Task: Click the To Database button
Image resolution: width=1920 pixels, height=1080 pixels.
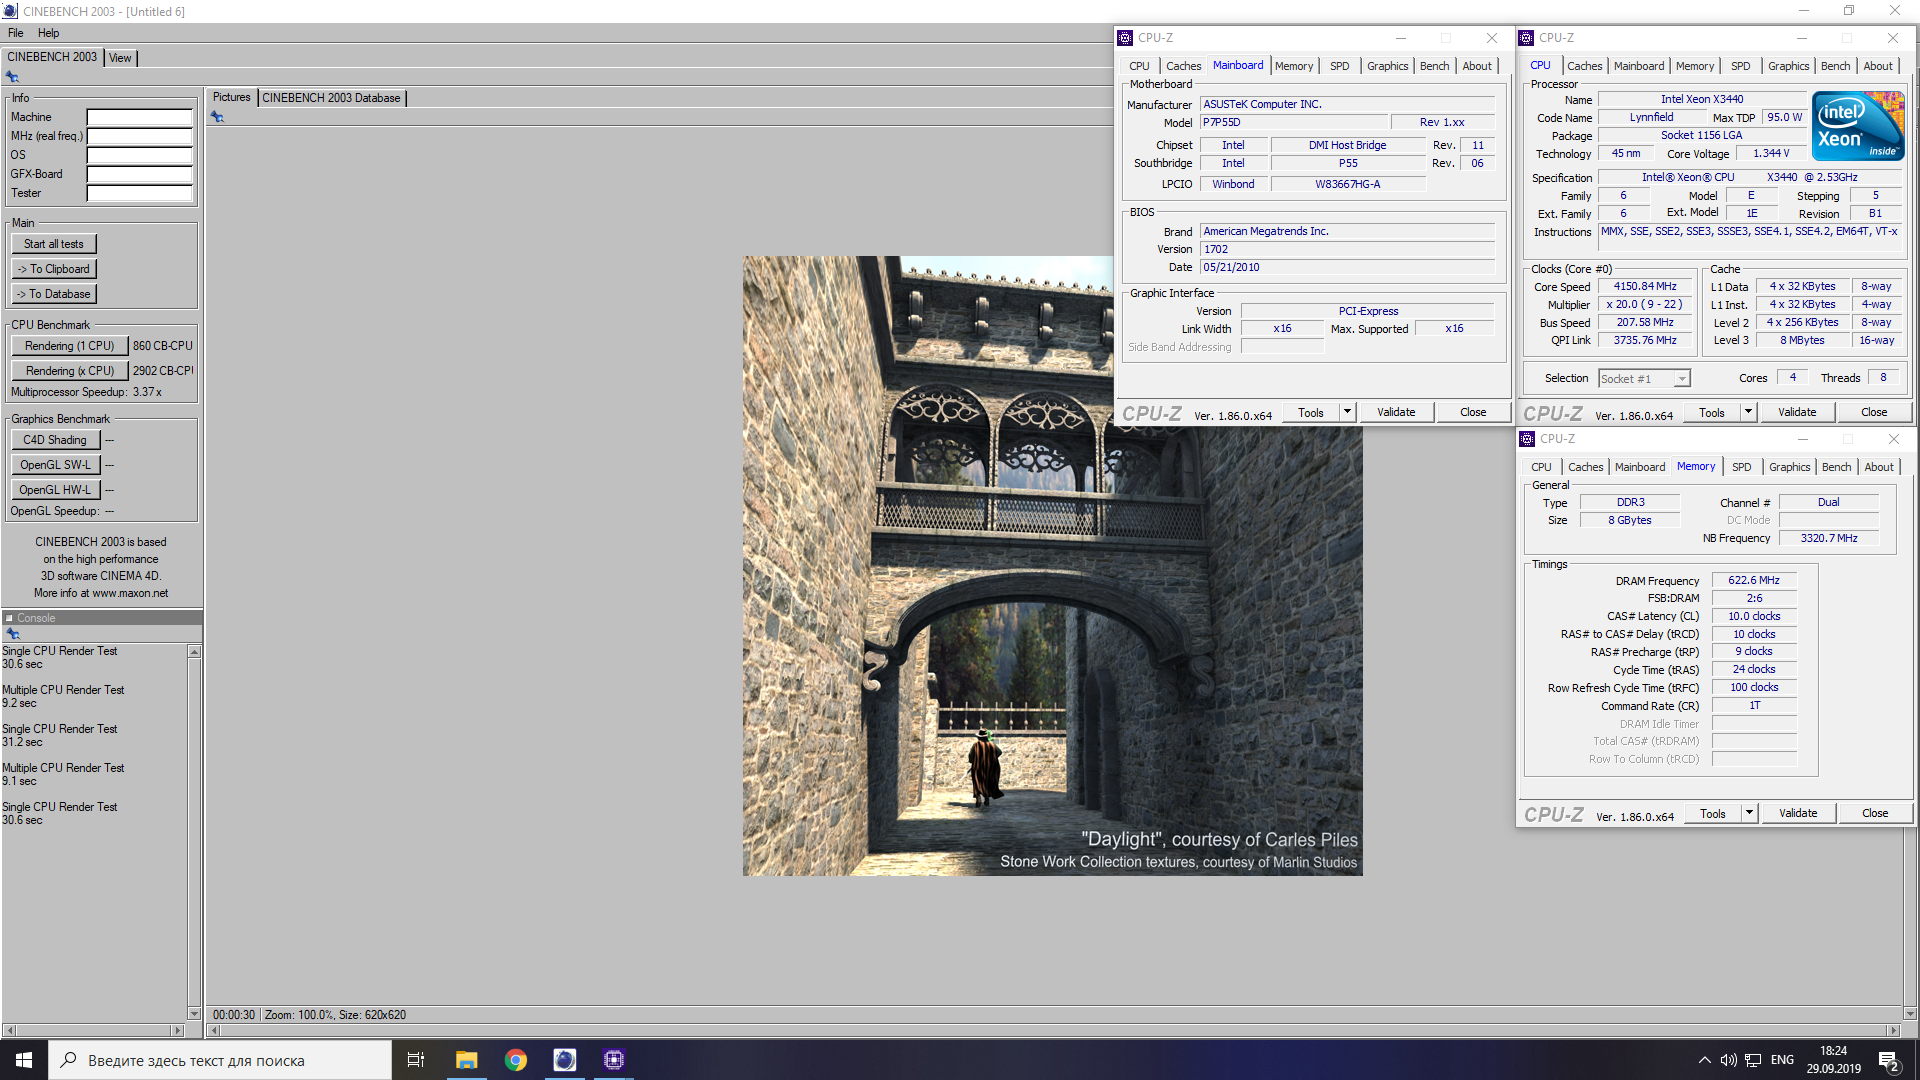Action: pyautogui.click(x=54, y=294)
